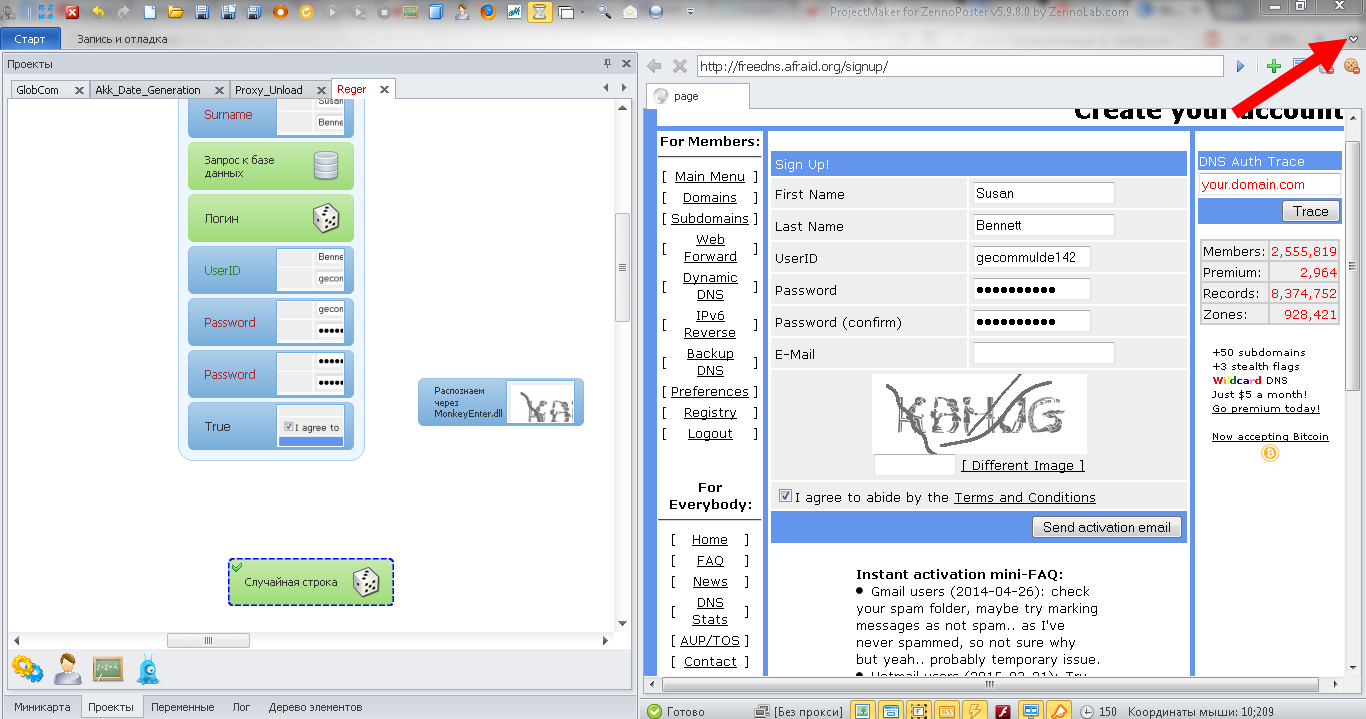1366x719 pixels.
Task: Switch to Запись и отладка ribbon tab
Action: coord(123,39)
